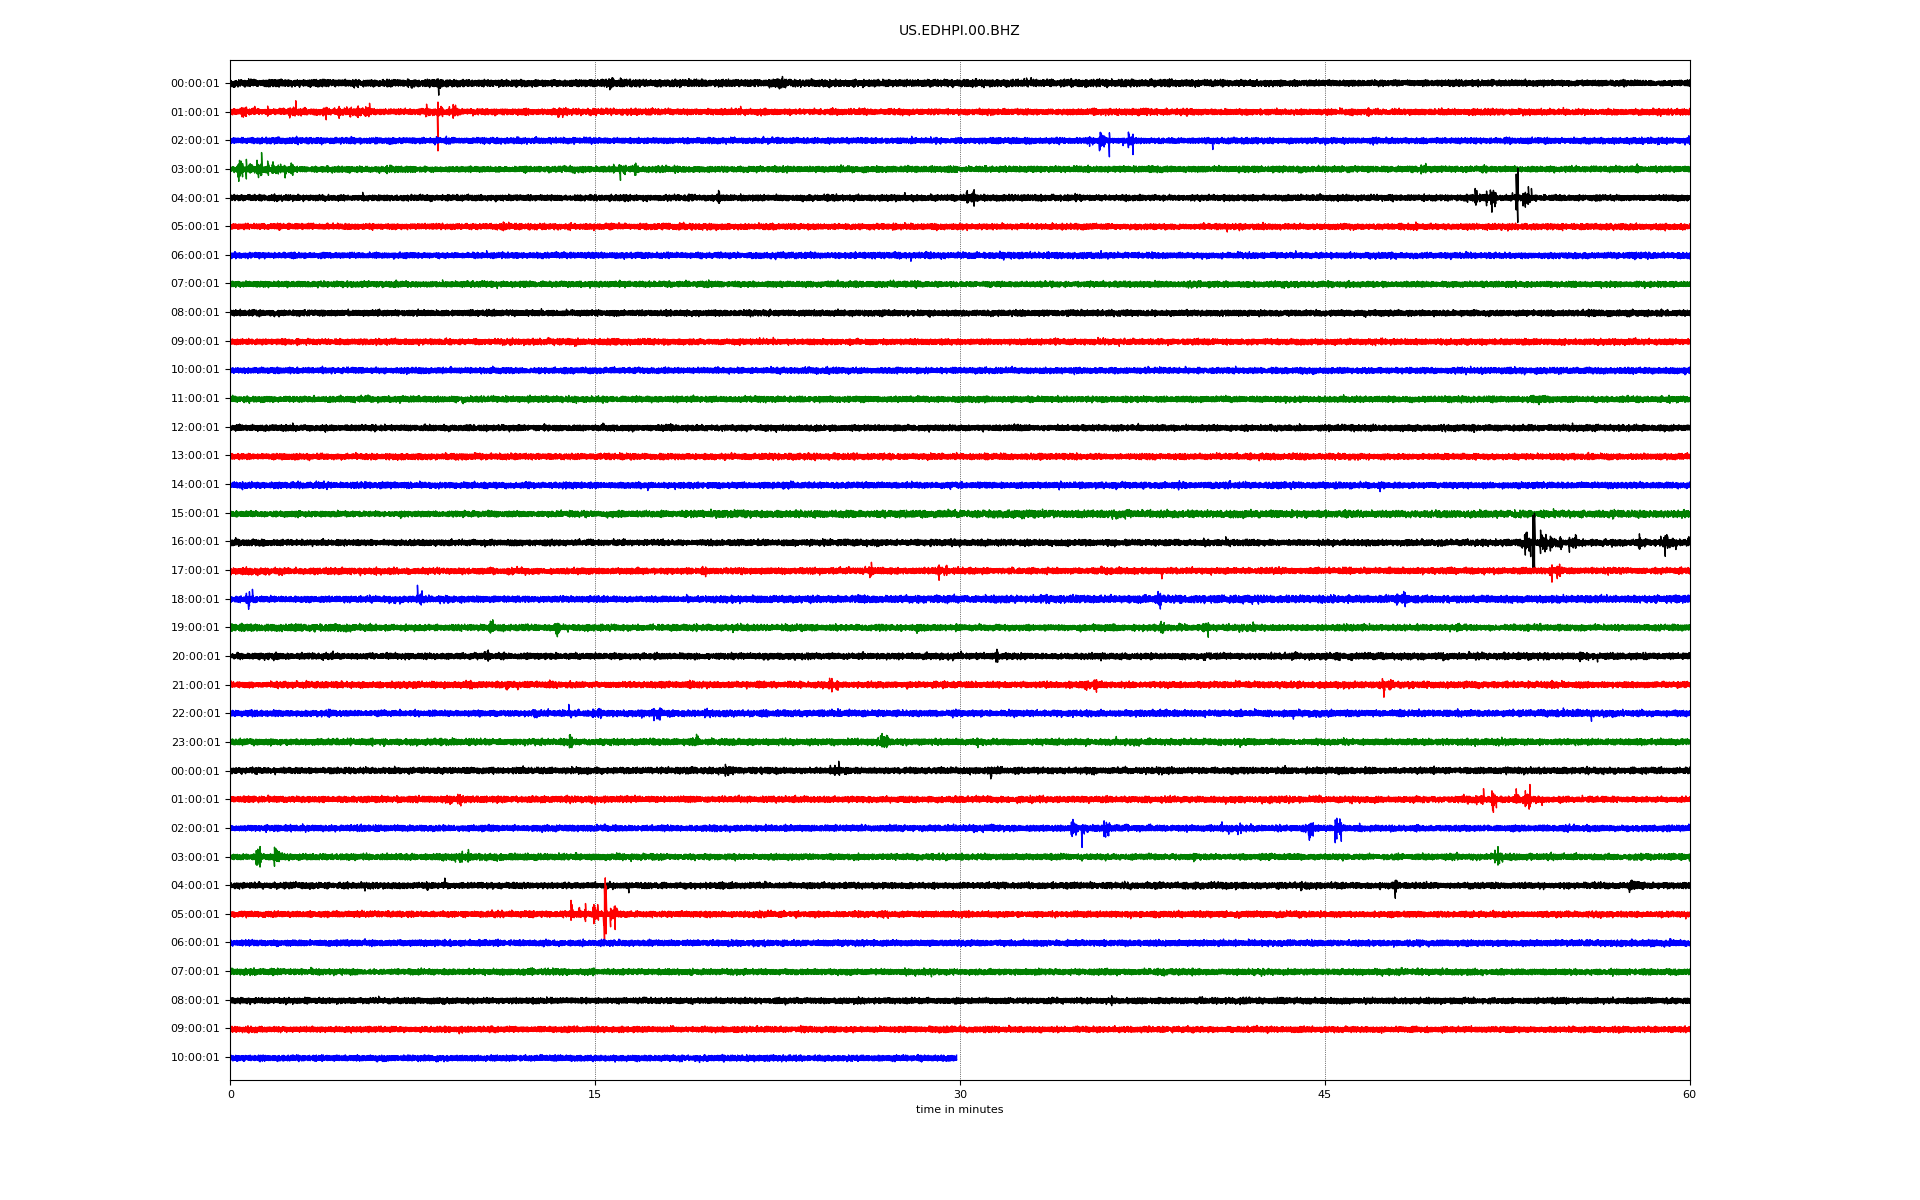
Task: Click the green burst at start of first 03:00:01
Action: pos(258,169)
